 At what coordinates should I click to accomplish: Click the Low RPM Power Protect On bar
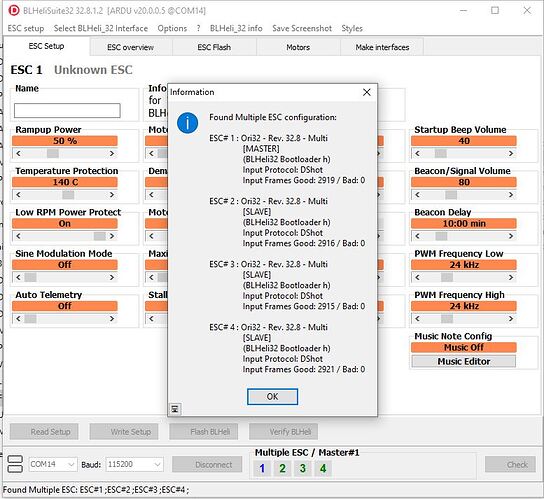65,223
